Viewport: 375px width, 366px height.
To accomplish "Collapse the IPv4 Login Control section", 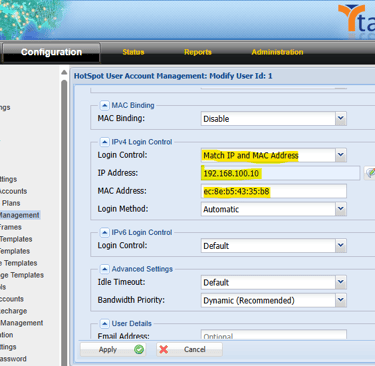I will point(104,142).
